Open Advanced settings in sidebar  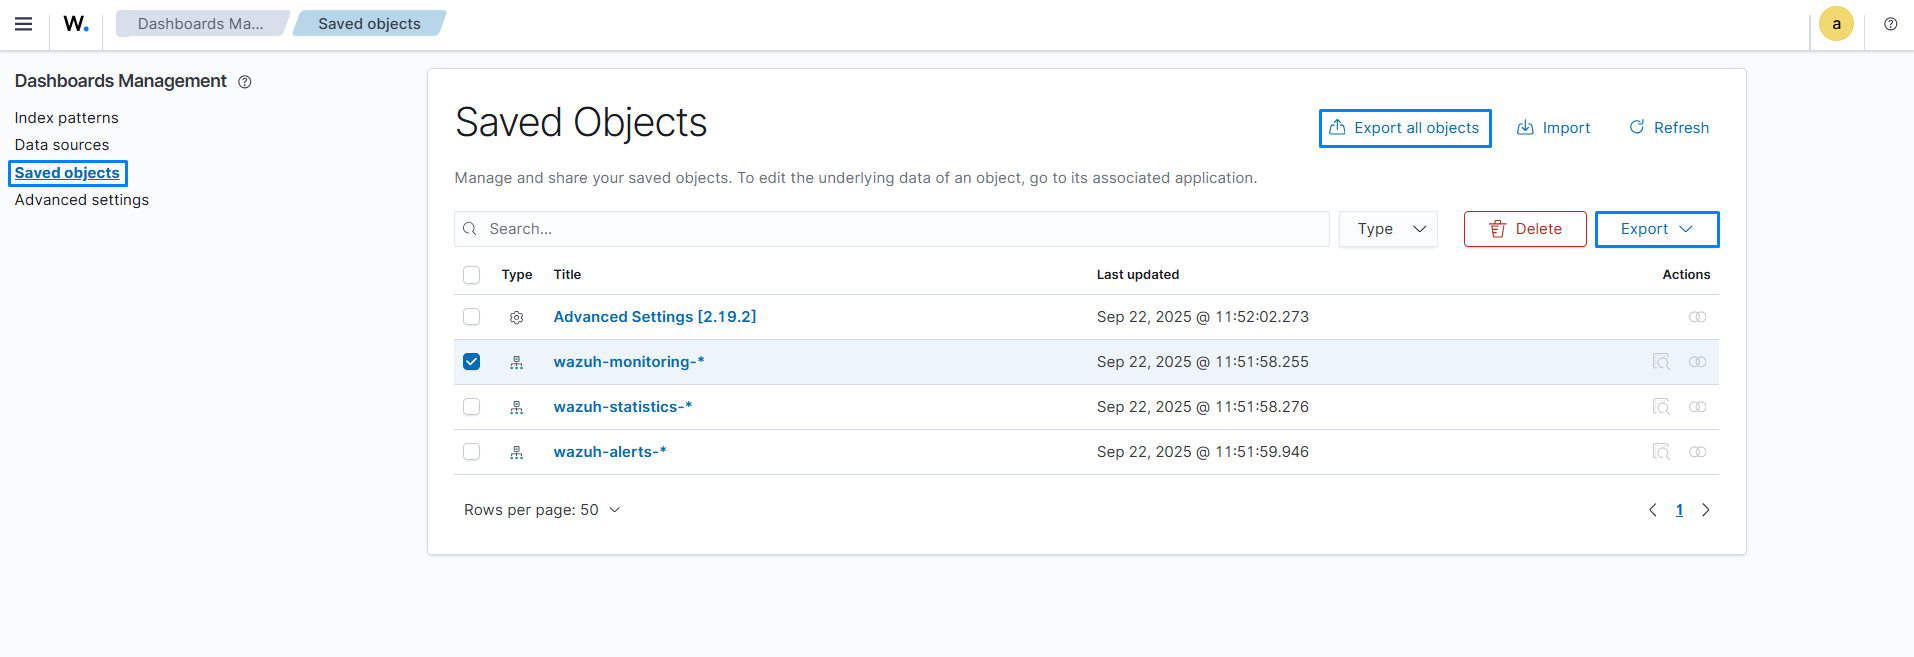(82, 200)
